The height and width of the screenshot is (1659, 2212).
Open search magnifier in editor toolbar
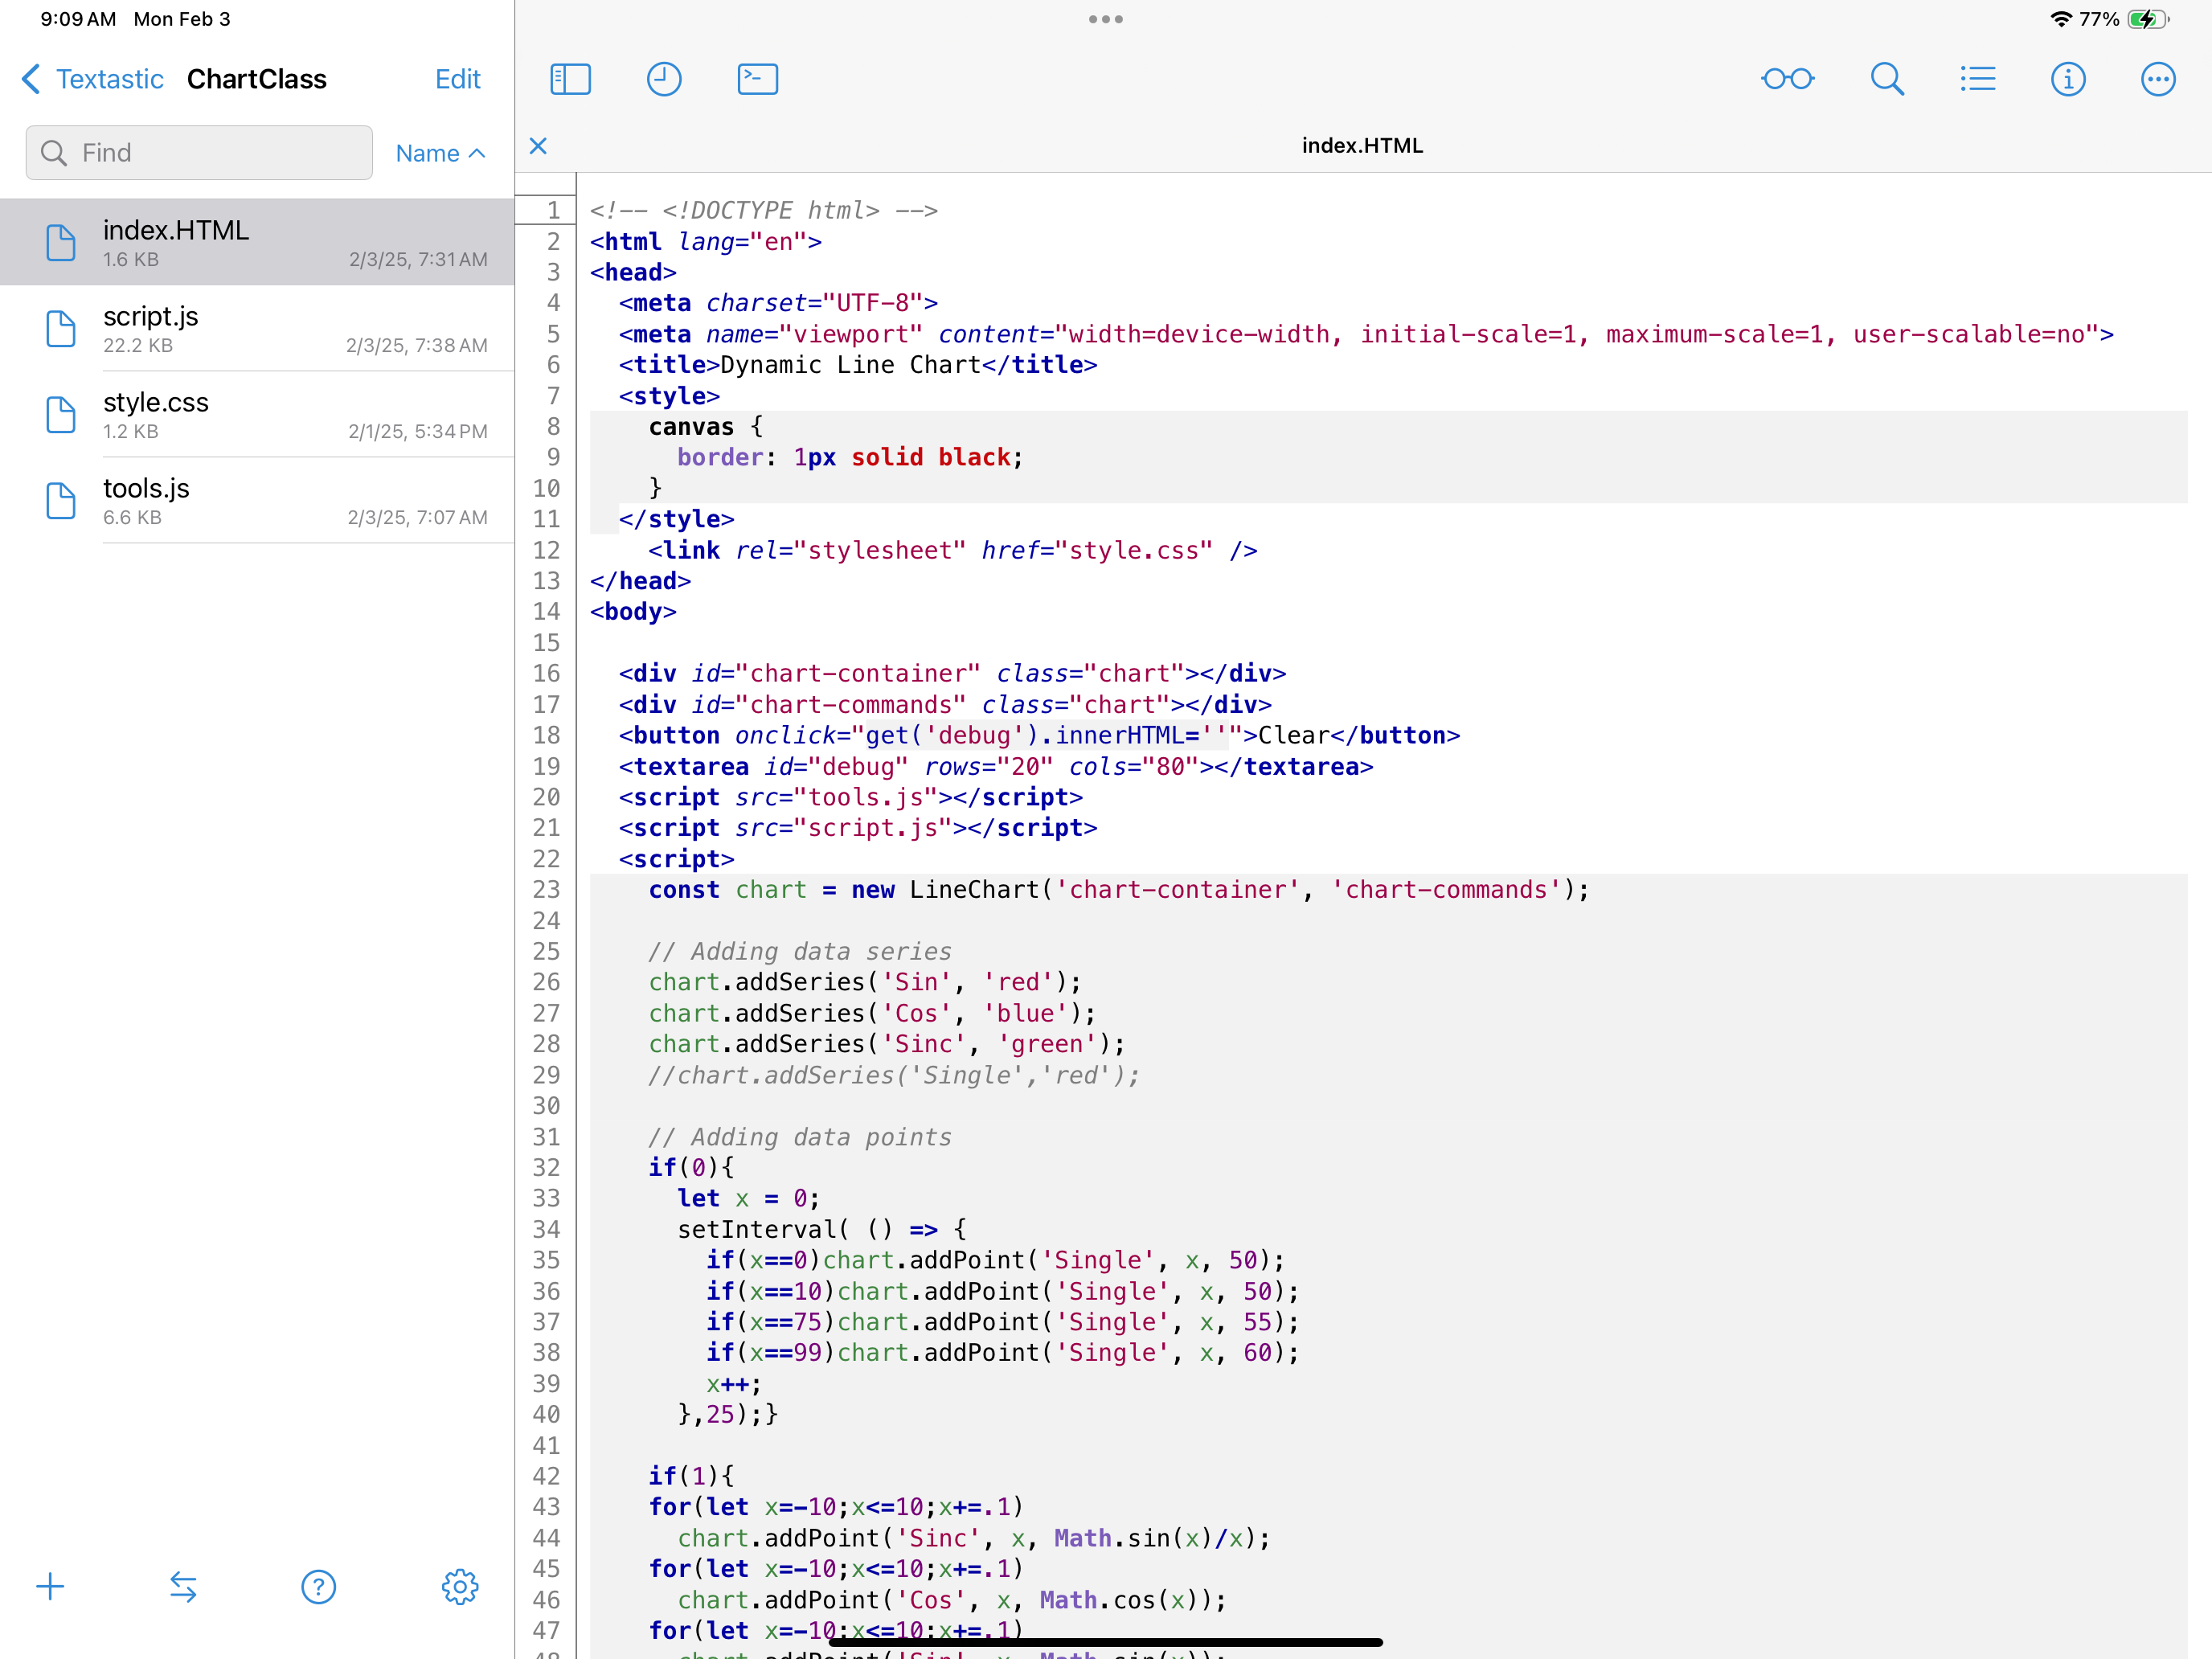[1887, 79]
